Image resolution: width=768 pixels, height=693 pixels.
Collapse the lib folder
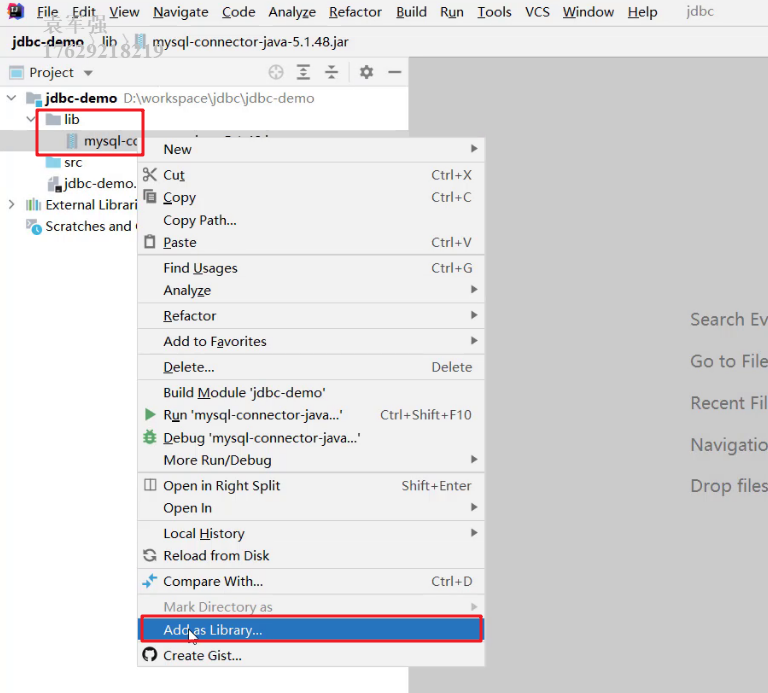click(x=31, y=120)
